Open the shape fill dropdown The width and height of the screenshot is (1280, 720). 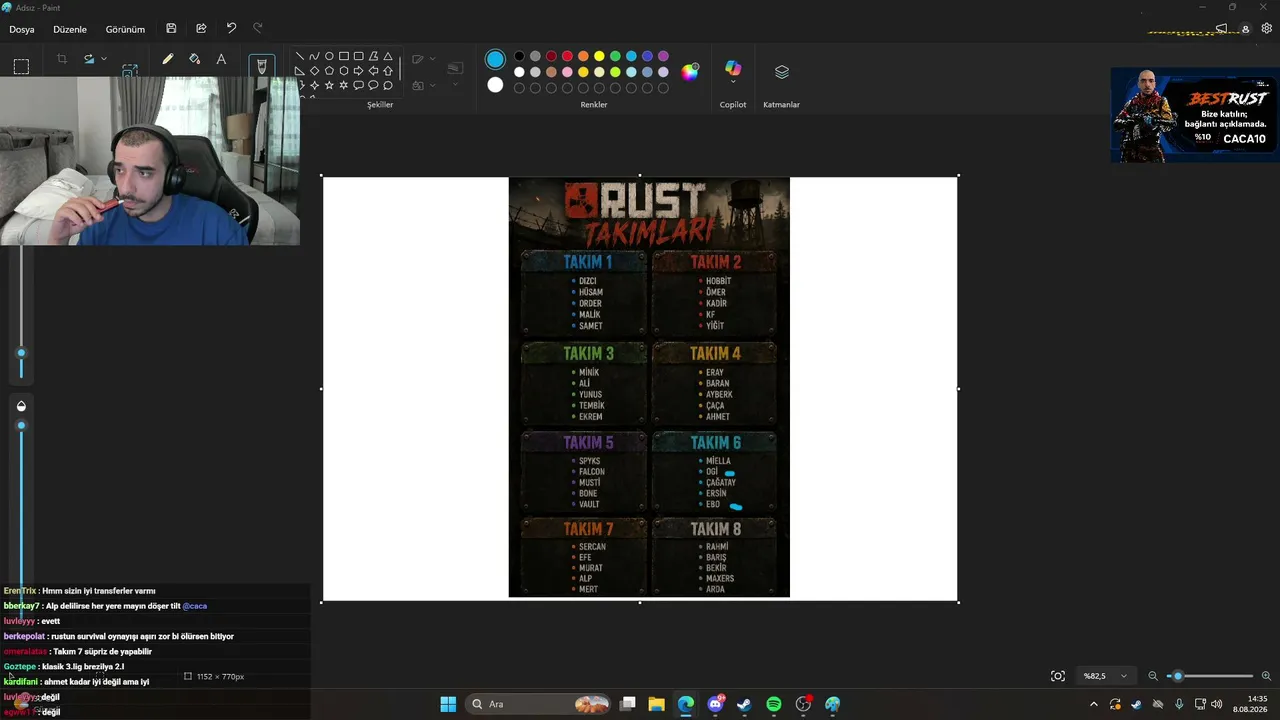[423, 86]
